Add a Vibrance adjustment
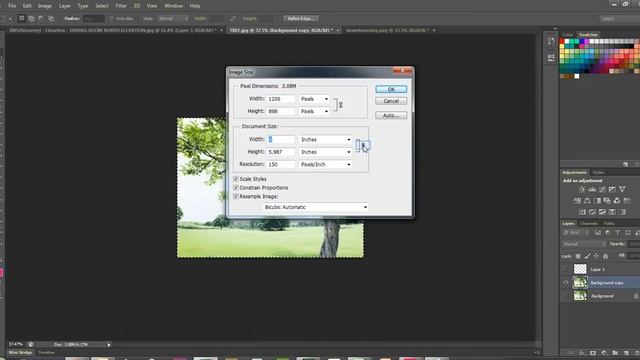Screen dimensions: 640x360 point(622,189)
